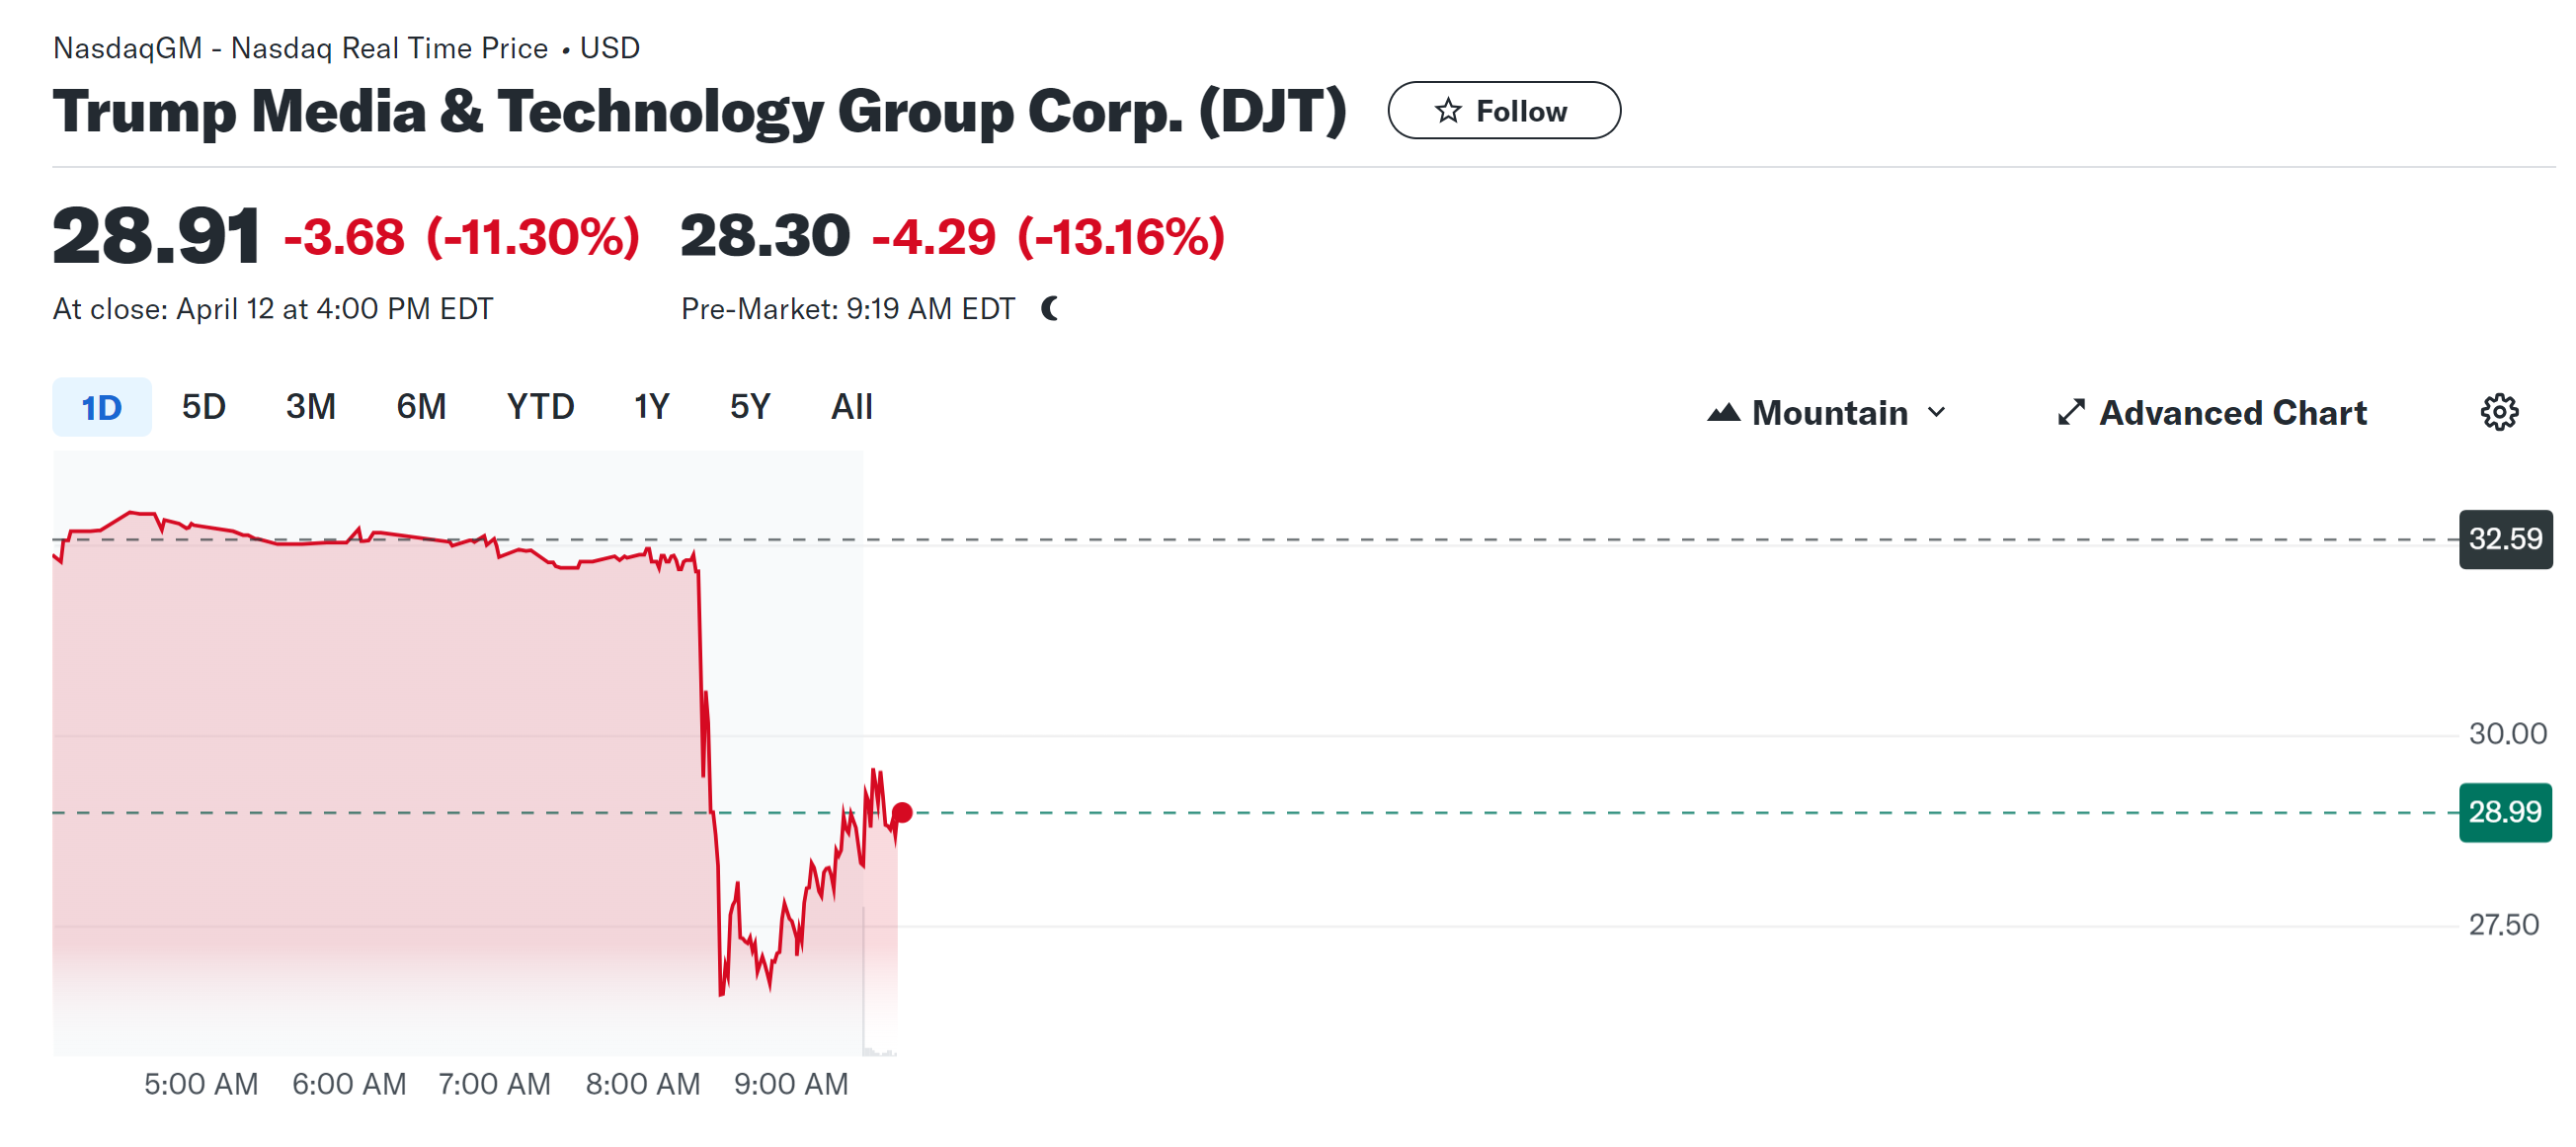Click the Mountain chart type icon
The width and height of the screenshot is (2576, 1147).
pyautogui.click(x=1723, y=413)
